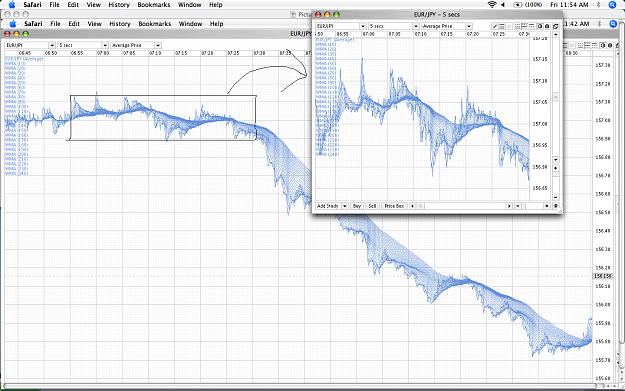Click the Wi-Fi status icon in menu bar
The height and width of the screenshot is (391, 625).
[x=492, y=4]
